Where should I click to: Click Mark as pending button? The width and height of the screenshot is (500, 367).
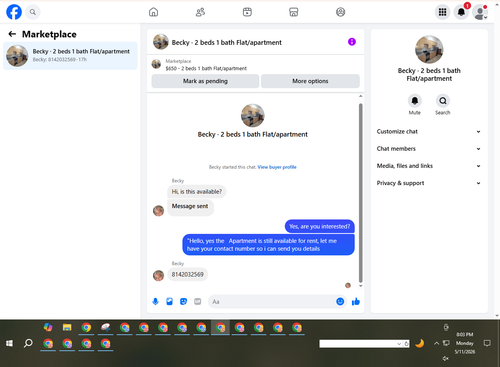tap(205, 81)
